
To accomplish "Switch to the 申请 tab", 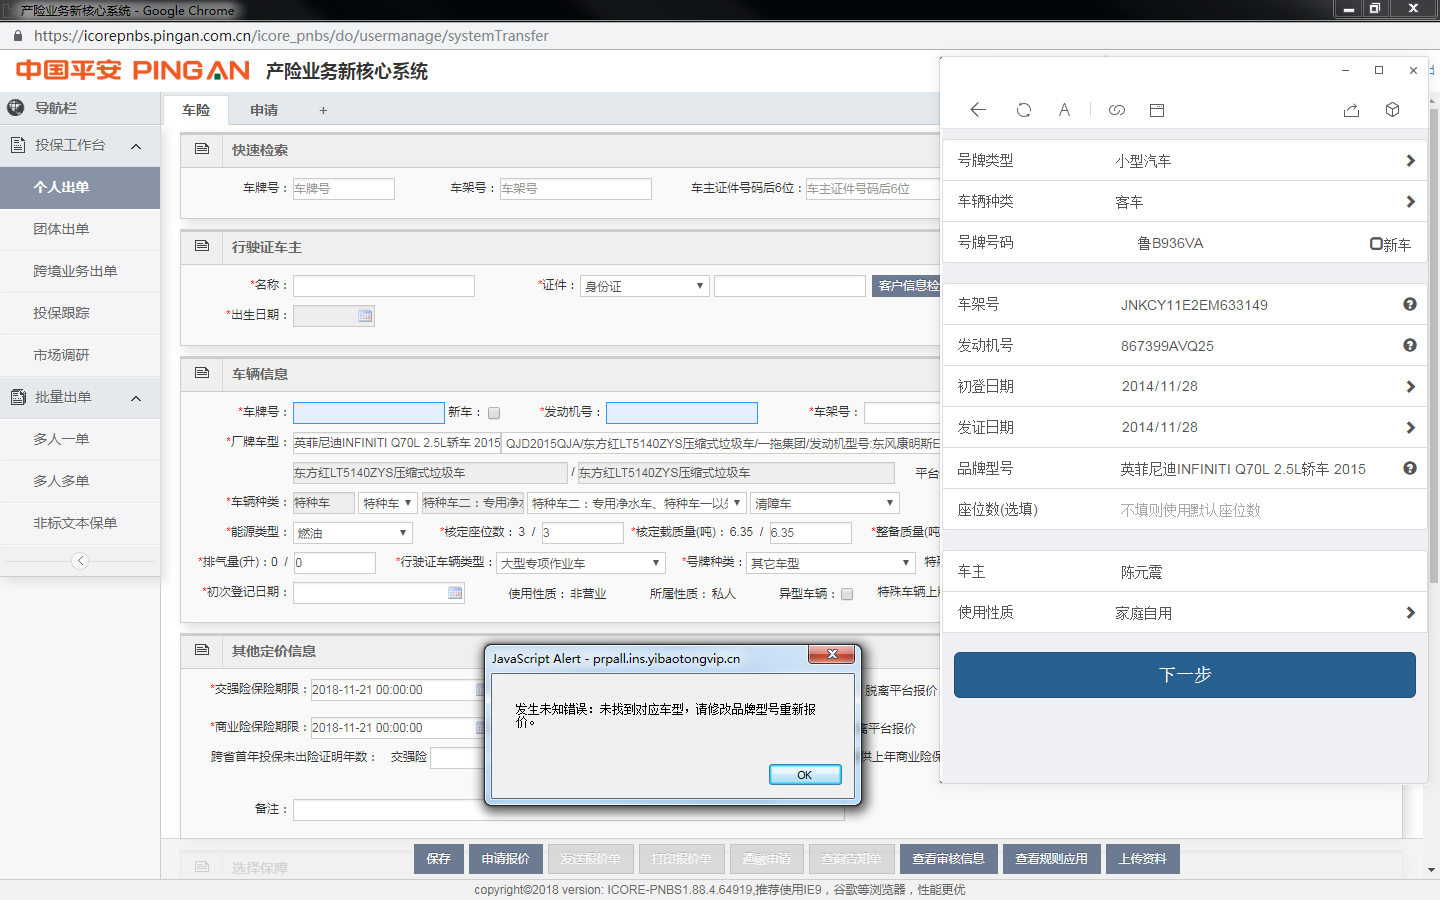I will coord(264,110).
